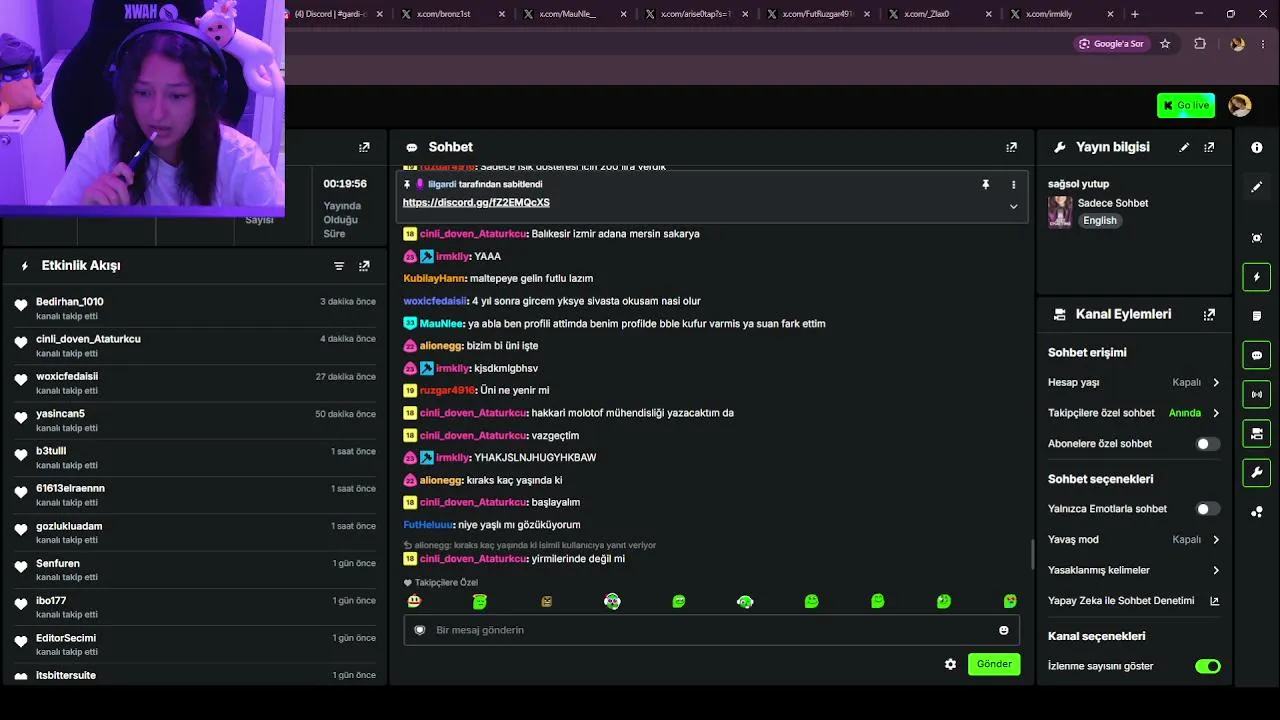Pop out the Yayın bilgisi panel
The width and height of the screenshot is (1280, 720).
1209,147
